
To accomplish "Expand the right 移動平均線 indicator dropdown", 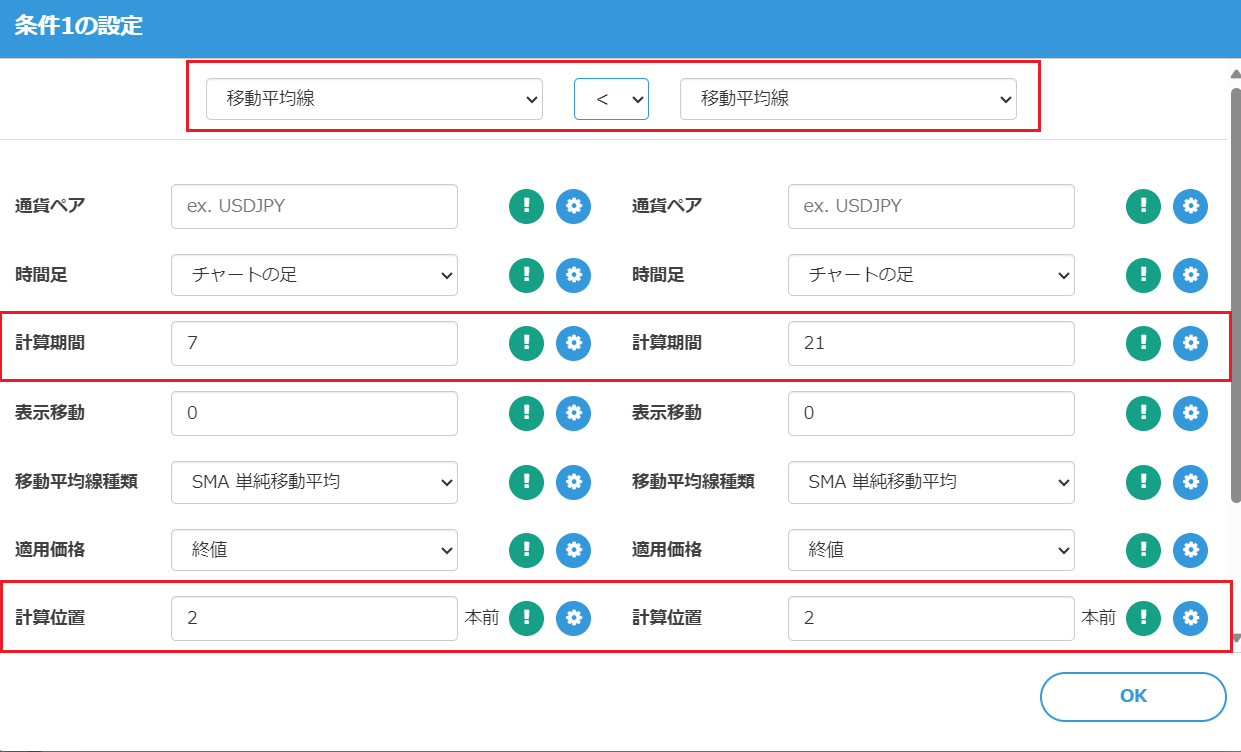I will (848, 99).
